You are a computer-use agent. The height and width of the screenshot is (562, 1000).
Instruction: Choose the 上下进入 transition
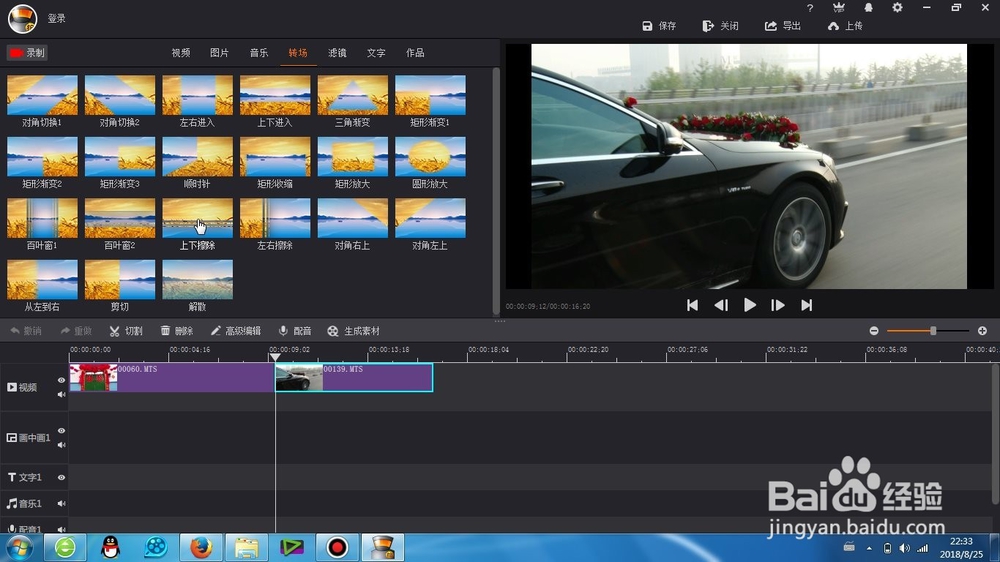[275, 95]
